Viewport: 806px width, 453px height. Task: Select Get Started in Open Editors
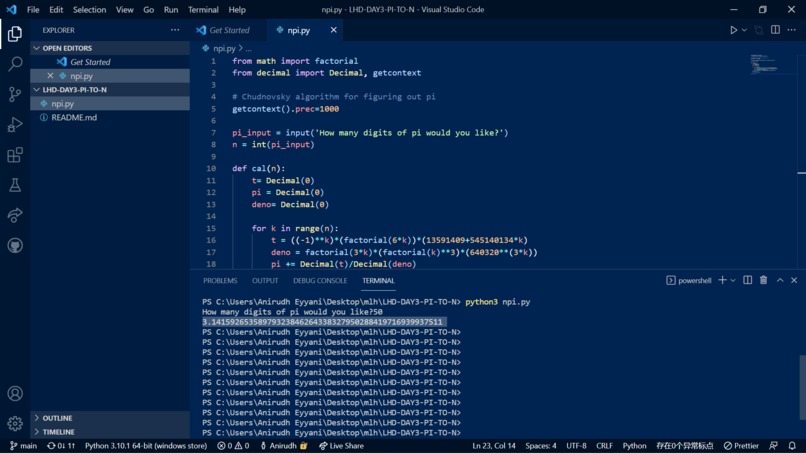click(110, 62)
